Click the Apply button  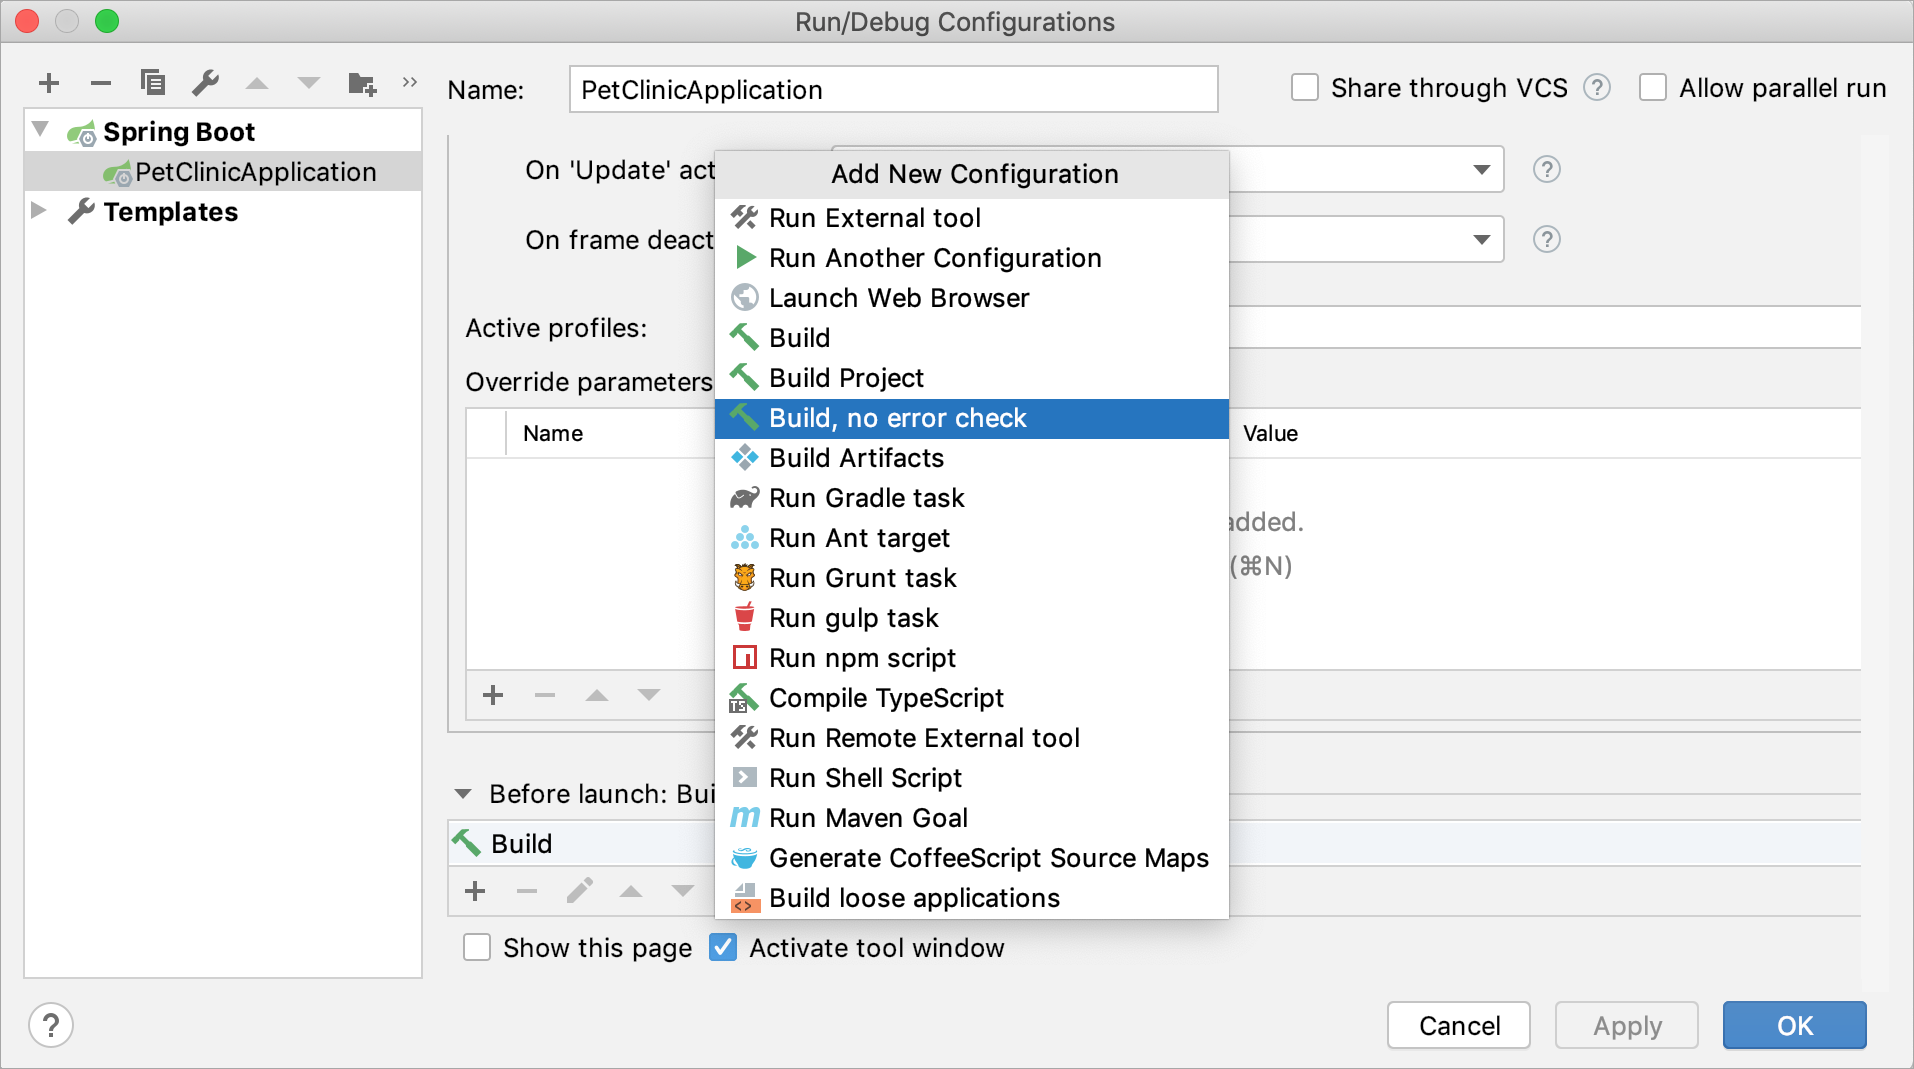(x=1627, y=1025)
